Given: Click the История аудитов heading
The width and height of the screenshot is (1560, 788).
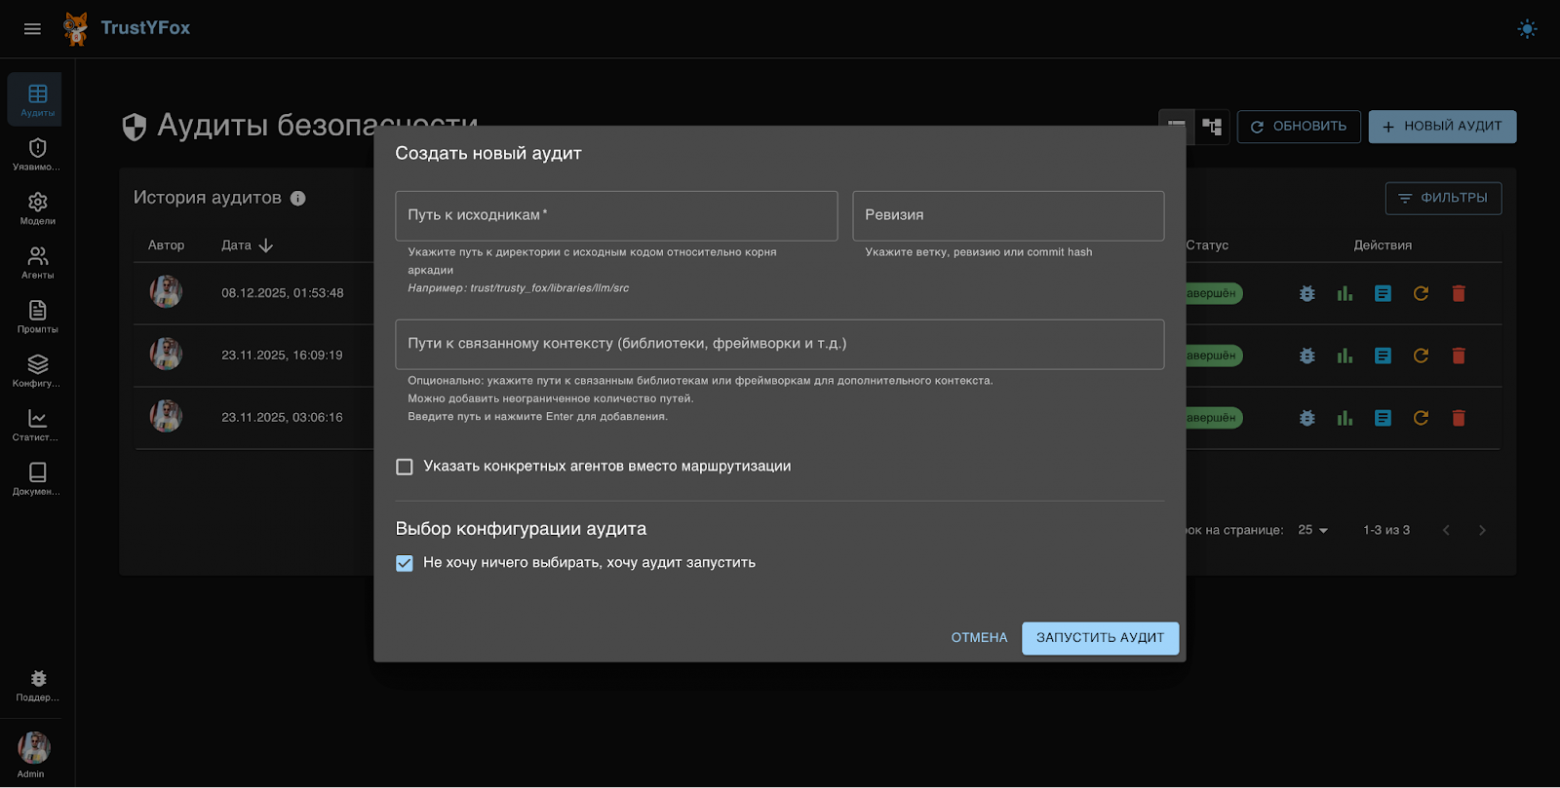Looking at the screenshot, I should pyautogui.click(x=207, y=198).
